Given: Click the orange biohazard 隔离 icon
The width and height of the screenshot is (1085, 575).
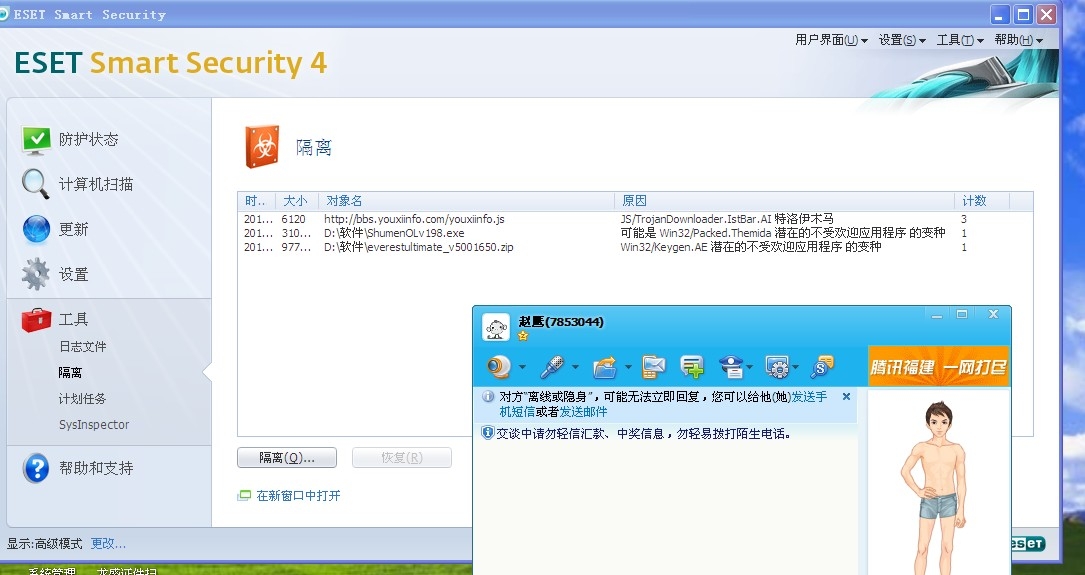Looking at the screenshot, I should [262, 147].
